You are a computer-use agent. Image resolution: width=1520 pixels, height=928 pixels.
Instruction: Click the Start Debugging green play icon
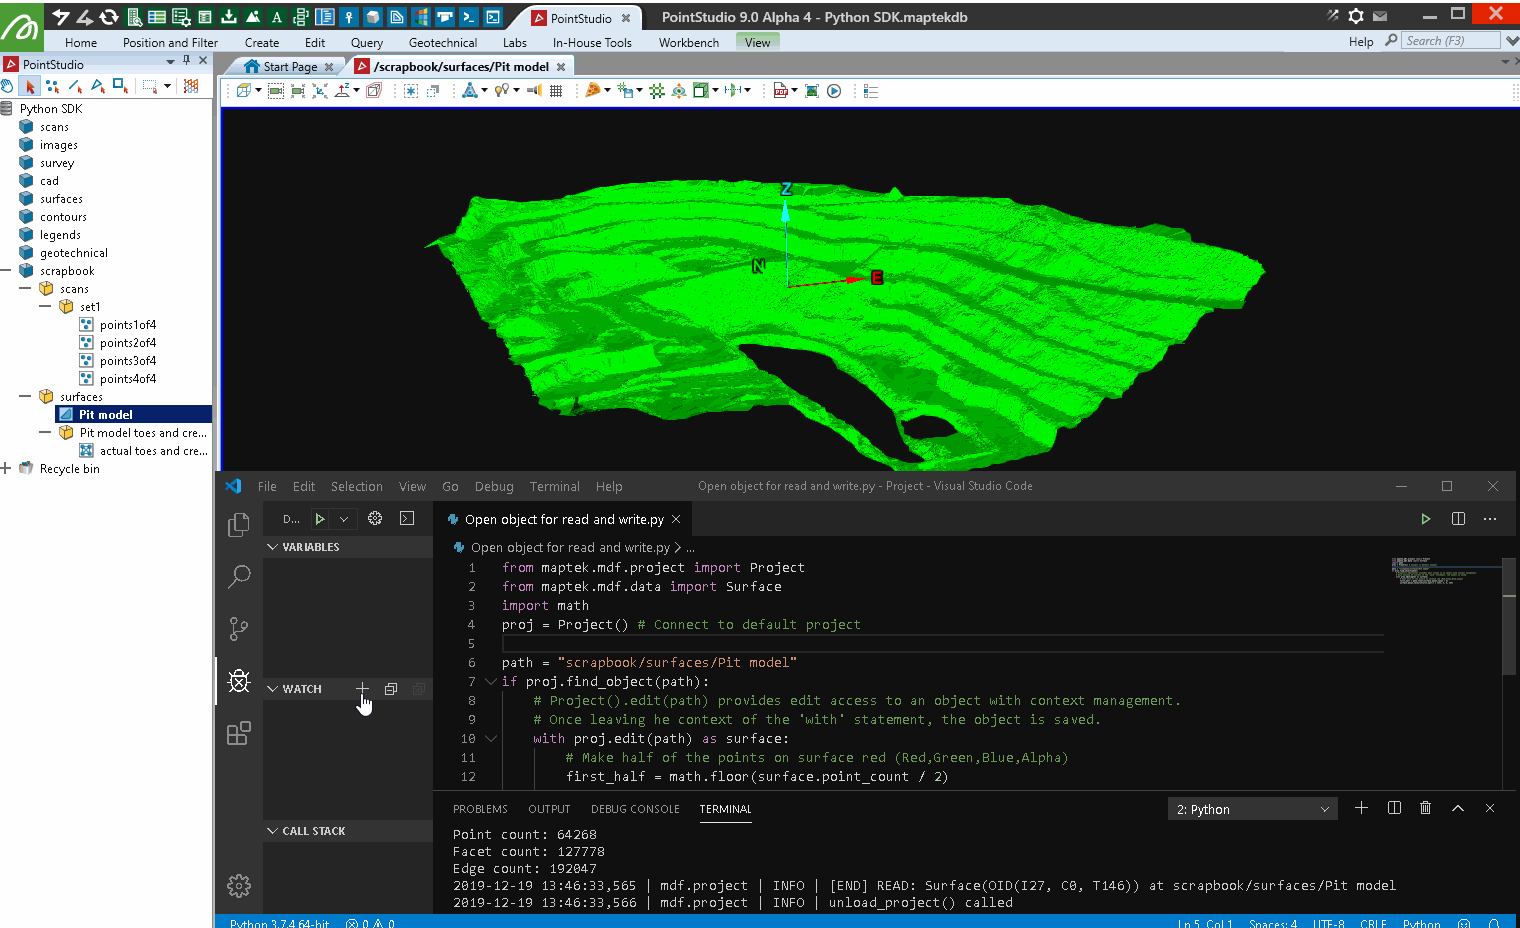coord(320,519)
